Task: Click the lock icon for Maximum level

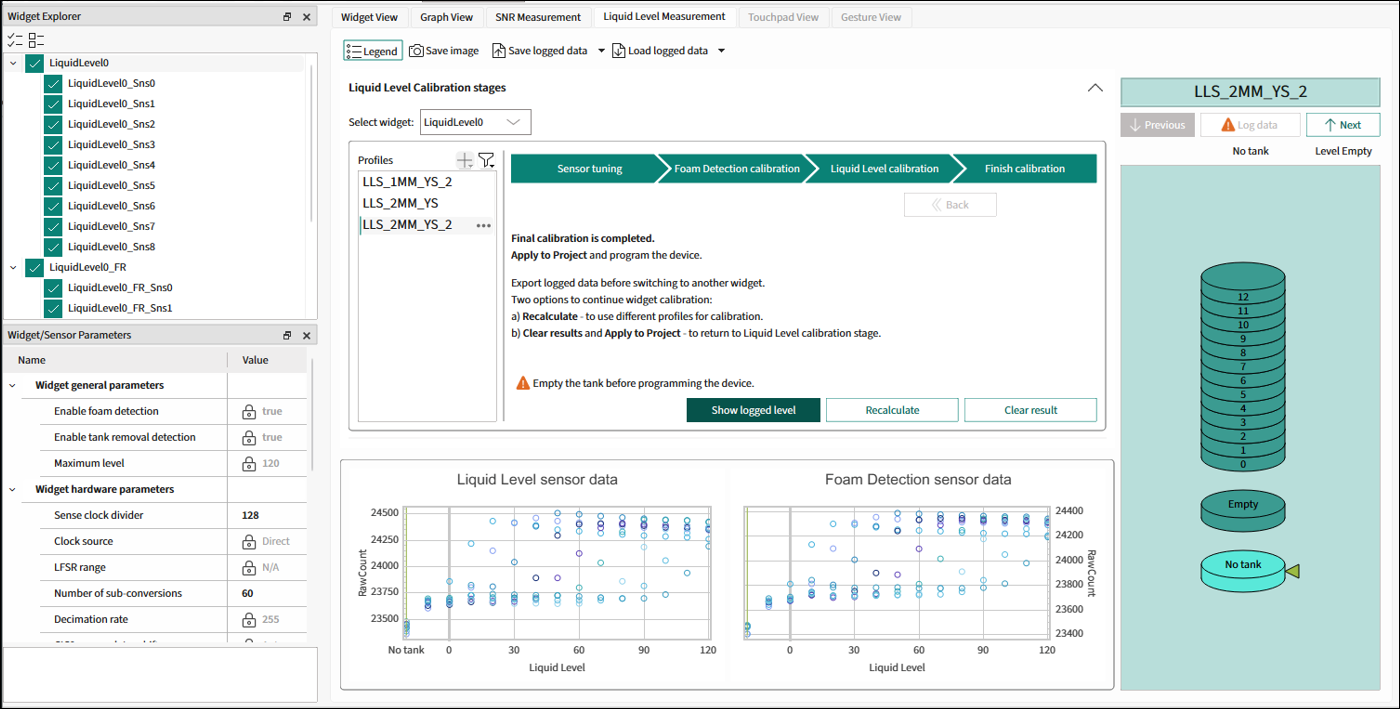Action: coord(249,463)
